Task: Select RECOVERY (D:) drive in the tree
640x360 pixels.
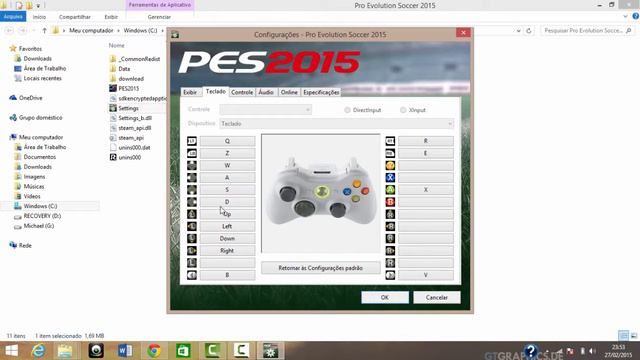Action: tap(42, 216)
